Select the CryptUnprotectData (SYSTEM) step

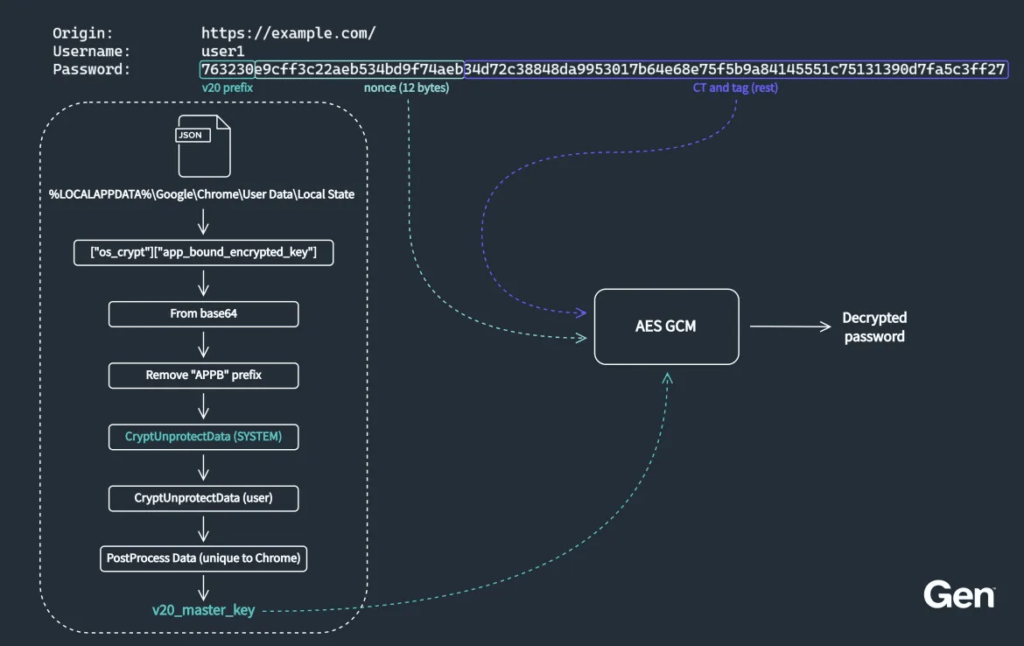(x=203, y=437)
